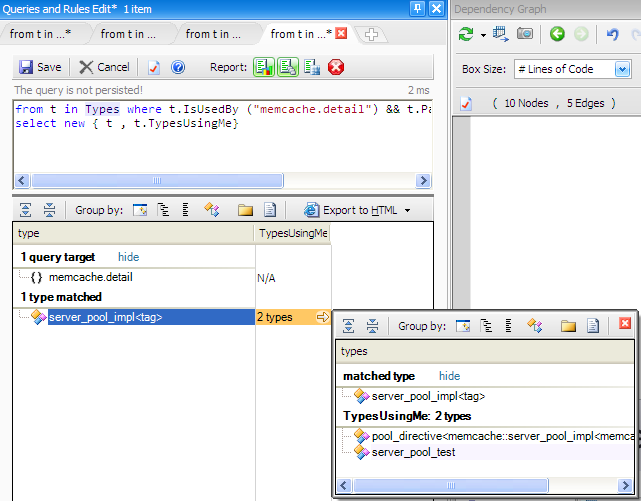This screenshot has width=641, height=501.
Task: Open query help question-mark icon
Action: click(x=178, y=67)
